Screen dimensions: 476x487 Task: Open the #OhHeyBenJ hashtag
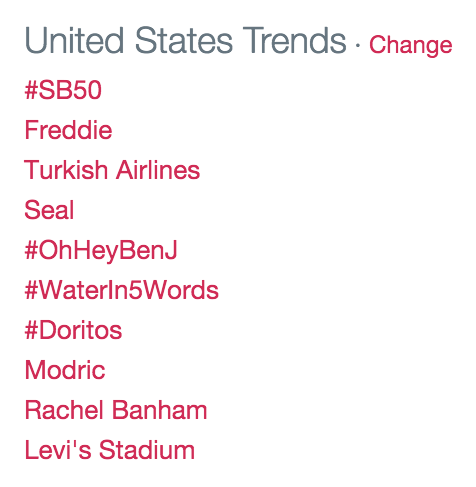[101, 251]
